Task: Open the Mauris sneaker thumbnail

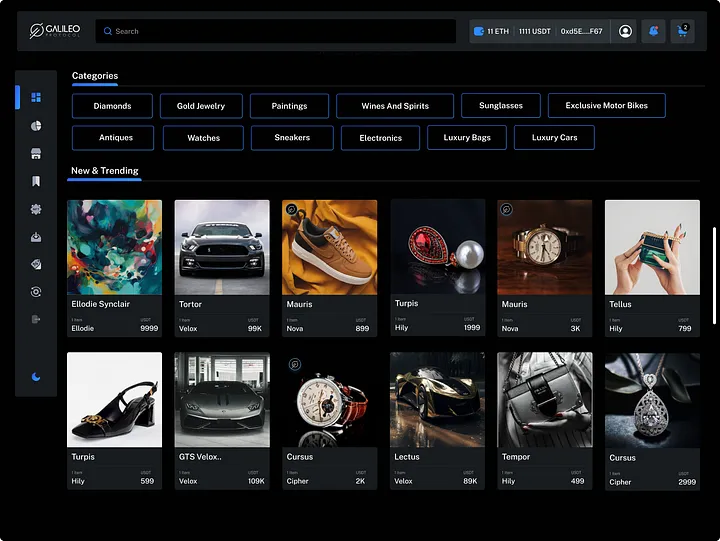Action: point(330,247)
